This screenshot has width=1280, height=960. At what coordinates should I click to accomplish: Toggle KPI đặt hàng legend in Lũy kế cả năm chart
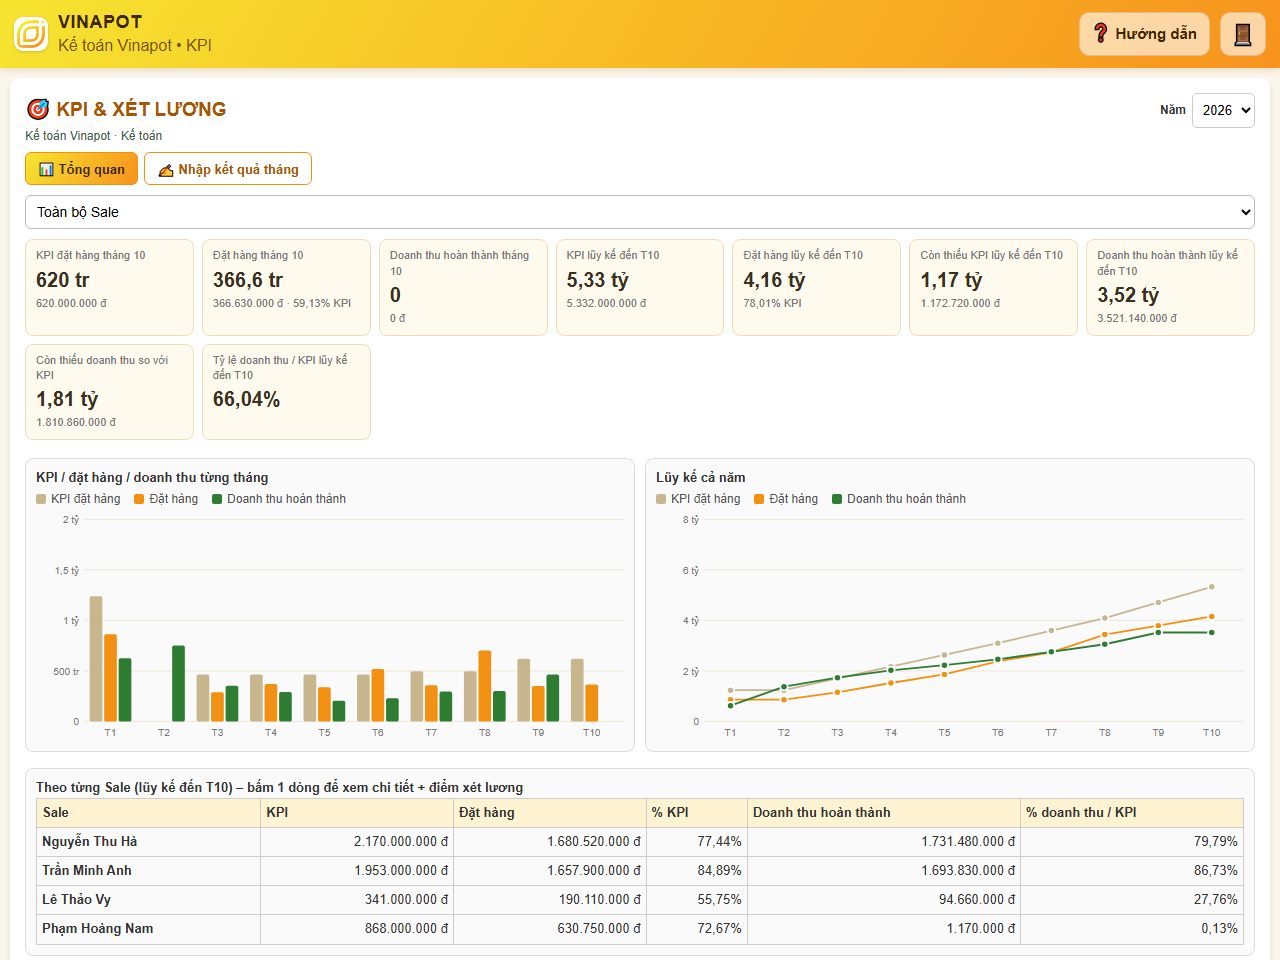pyautogui.click(x=698, y=499)
